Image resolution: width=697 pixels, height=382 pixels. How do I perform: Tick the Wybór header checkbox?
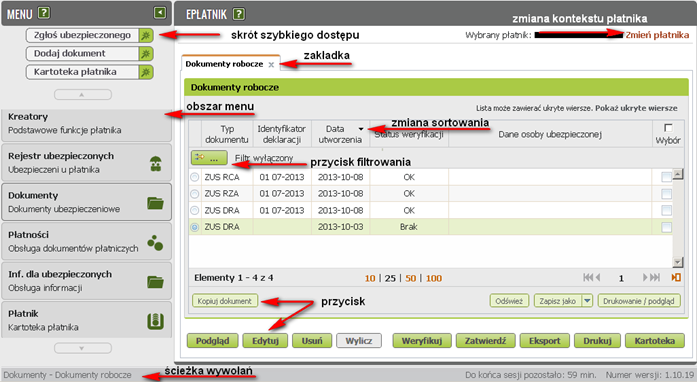pos(668,128)
